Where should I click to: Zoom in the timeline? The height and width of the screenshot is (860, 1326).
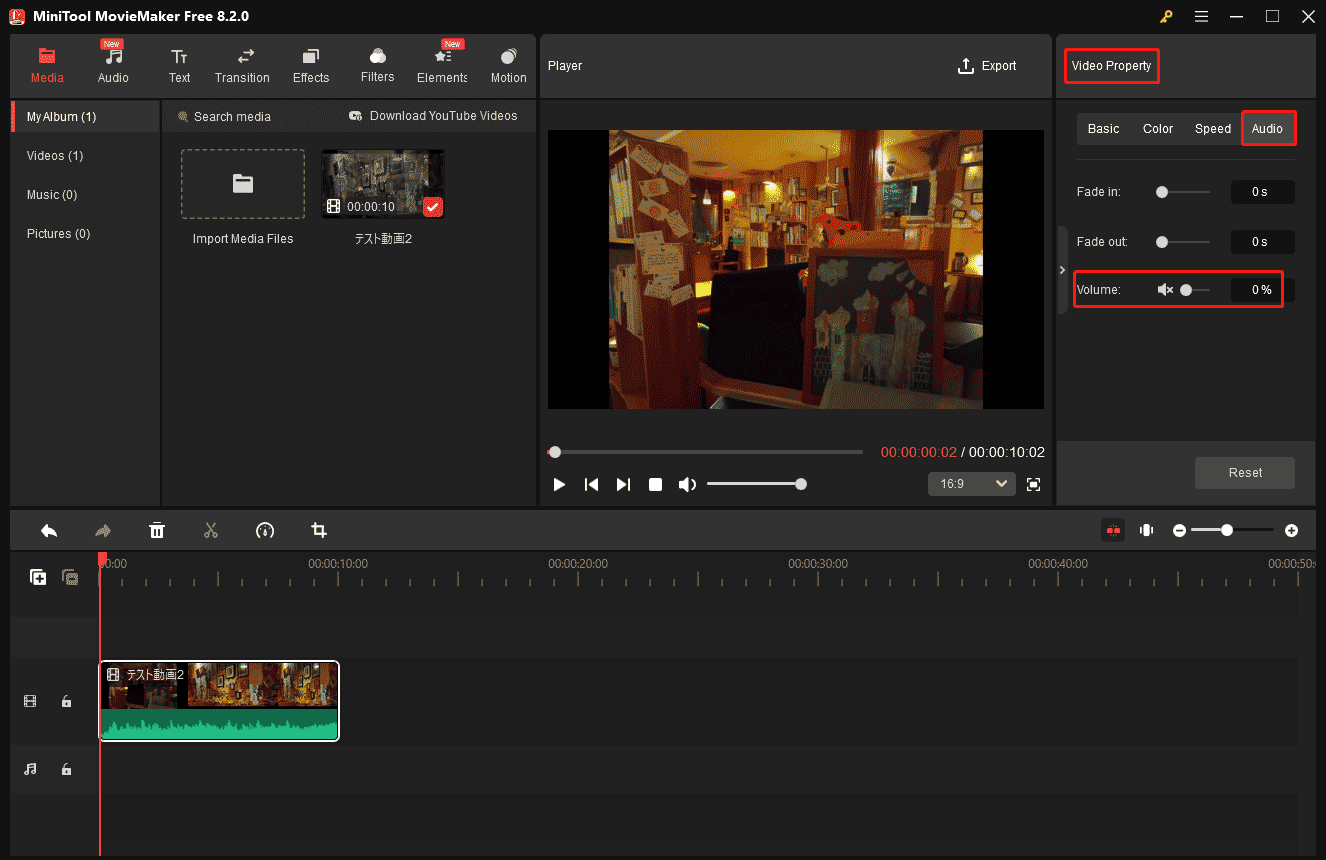(1291, 530)
